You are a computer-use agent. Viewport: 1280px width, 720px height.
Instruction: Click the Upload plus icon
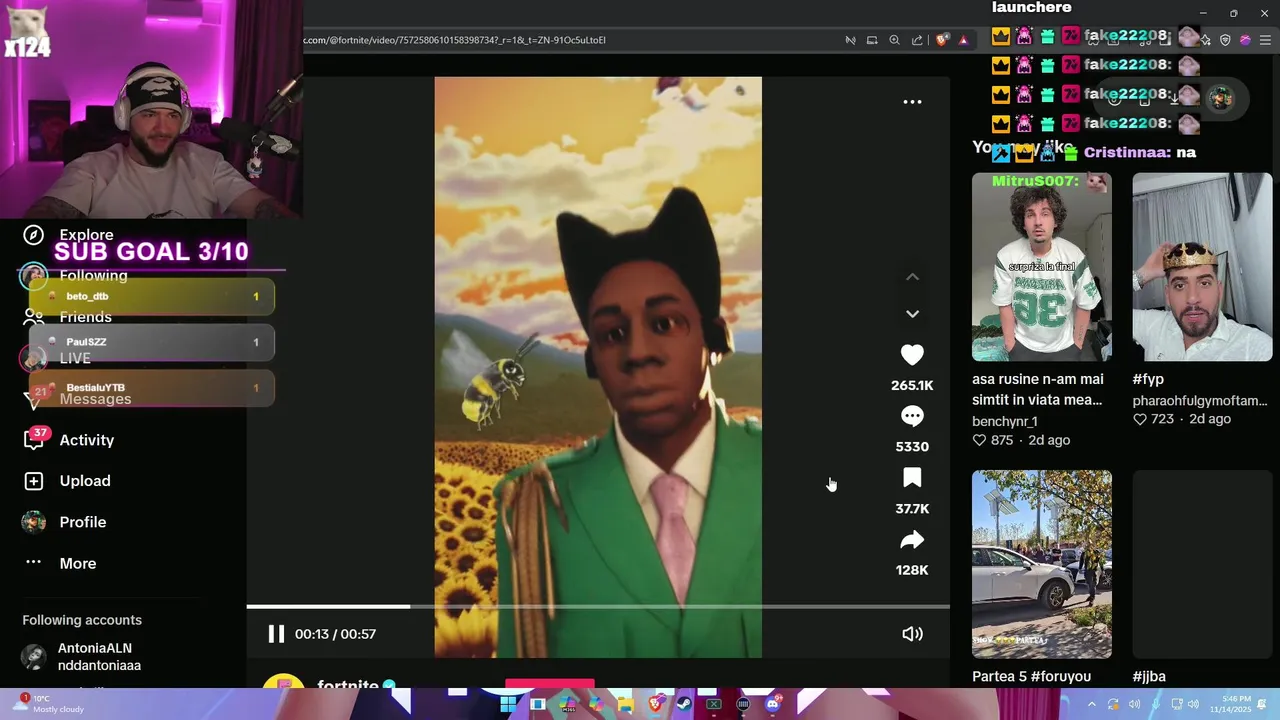[34, 481]
